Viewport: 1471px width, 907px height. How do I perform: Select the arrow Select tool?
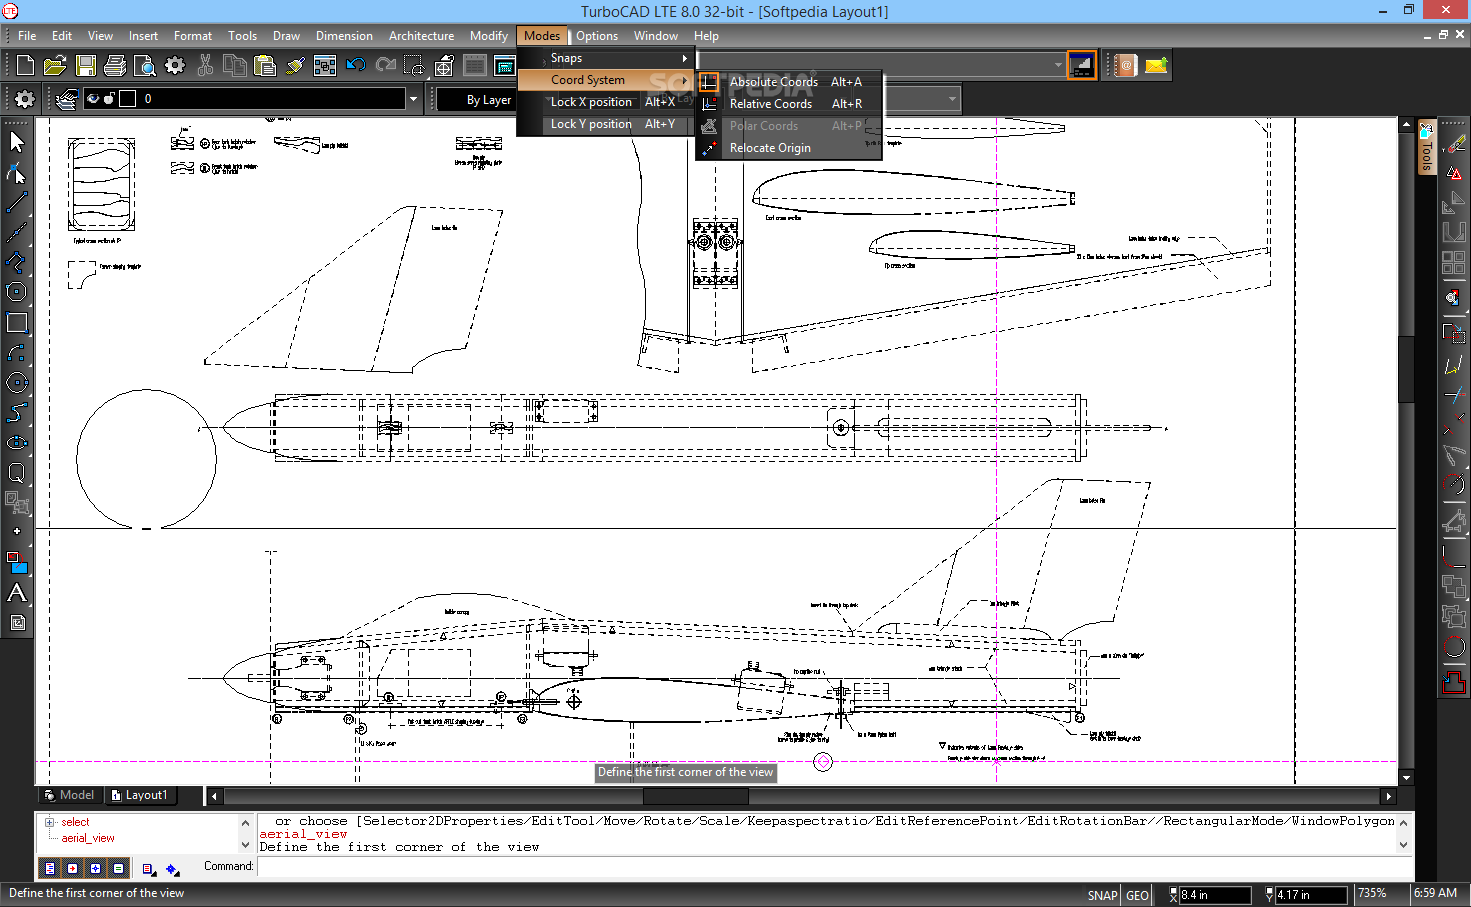coord(17,142)
